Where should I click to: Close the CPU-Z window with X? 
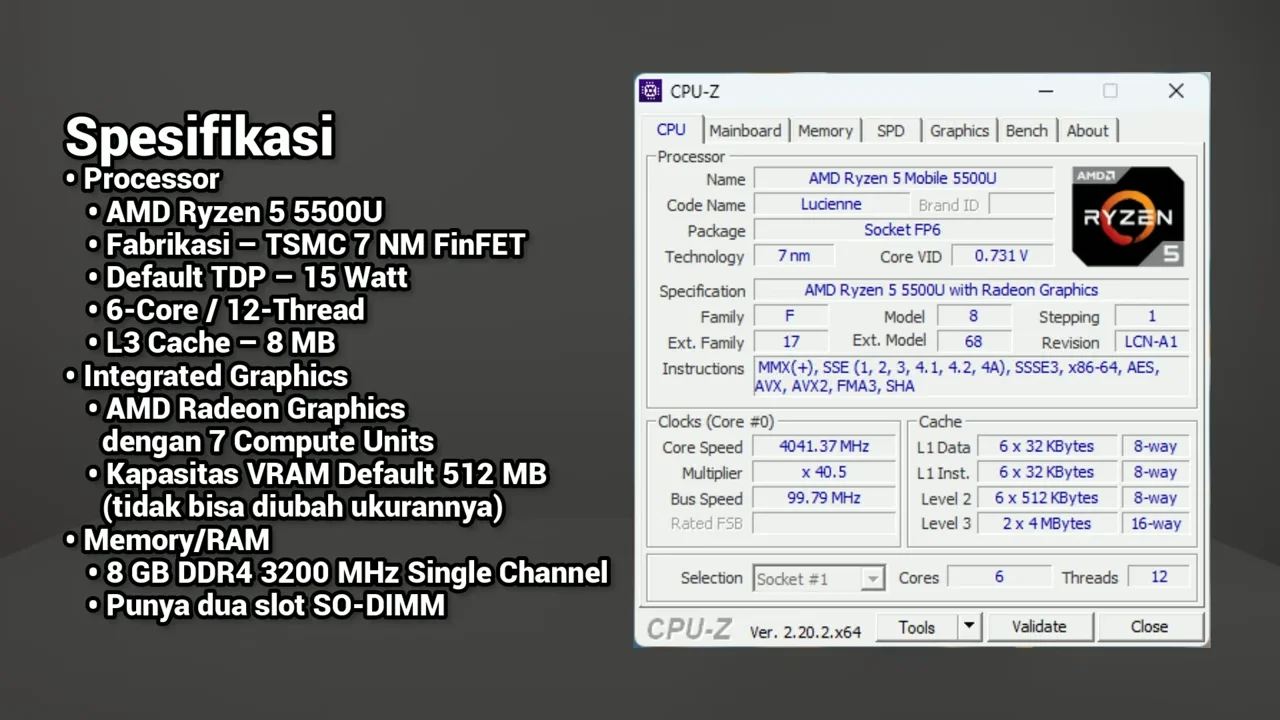(1176, 91)
